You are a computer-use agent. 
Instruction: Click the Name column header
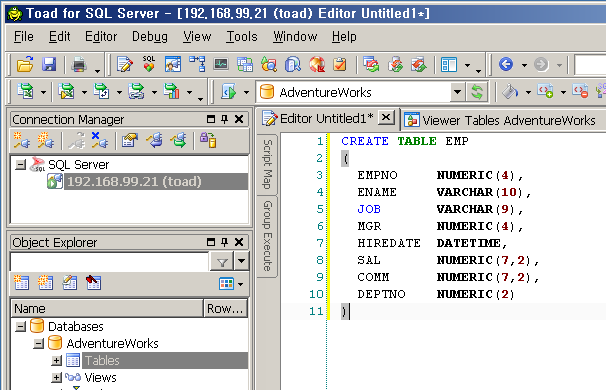tap(107, 308)
